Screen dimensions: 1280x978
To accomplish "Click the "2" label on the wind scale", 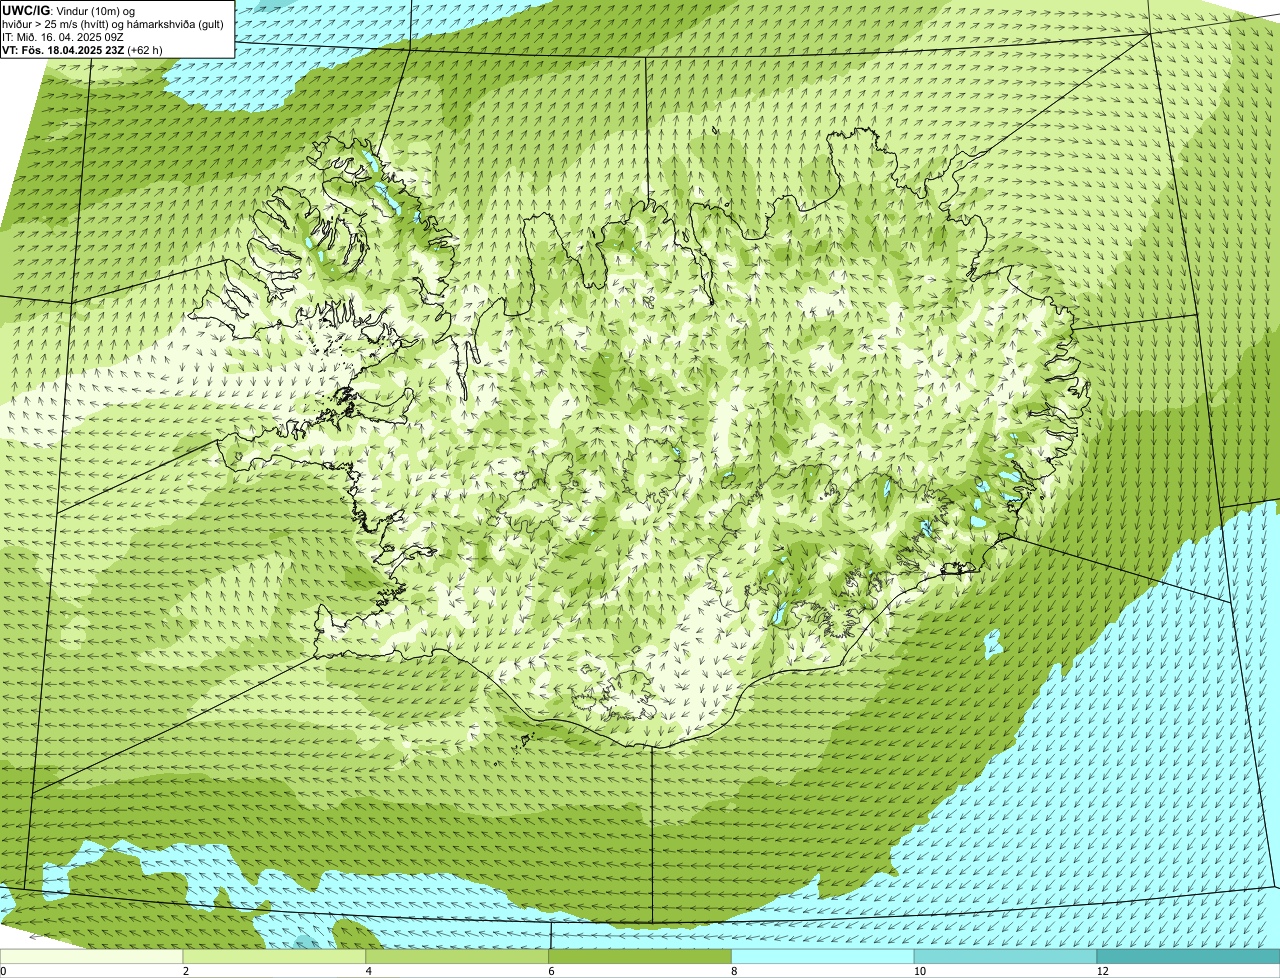I will click(x=185, y=971).
